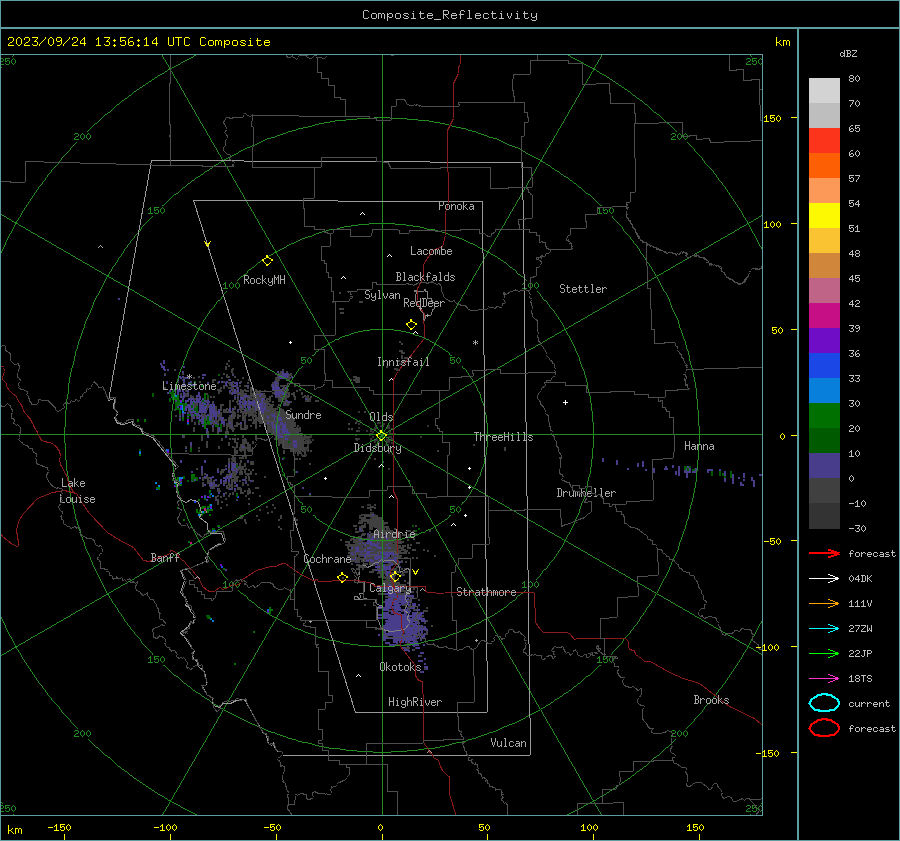Pick the magenta 39–42 dBZ color swatch
This screenshot has width=900, height=841.
[x=824, y=316]
